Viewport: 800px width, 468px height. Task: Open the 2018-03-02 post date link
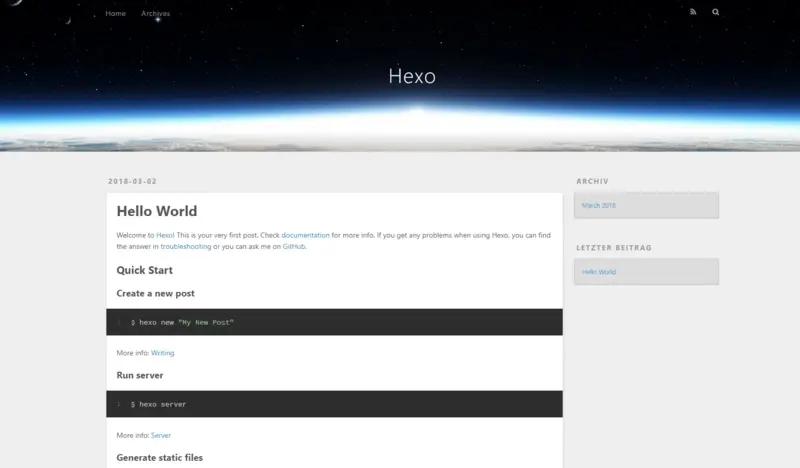click(x=132, y=181)
